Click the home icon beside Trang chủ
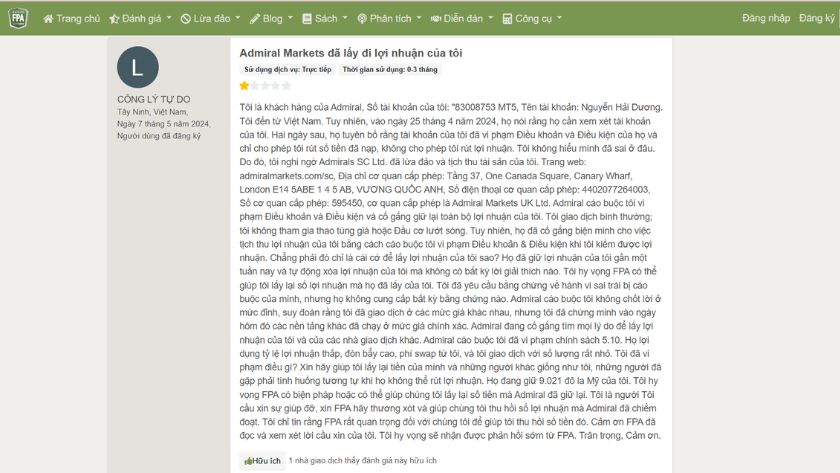840x473 pixels. click(48, 18)
